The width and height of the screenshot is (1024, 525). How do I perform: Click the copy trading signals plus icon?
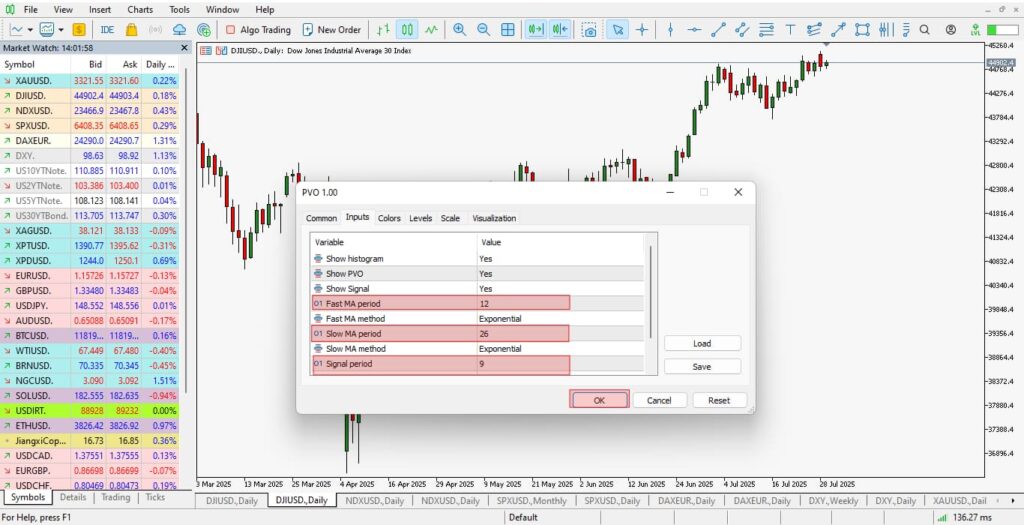(x=204, y=29)
